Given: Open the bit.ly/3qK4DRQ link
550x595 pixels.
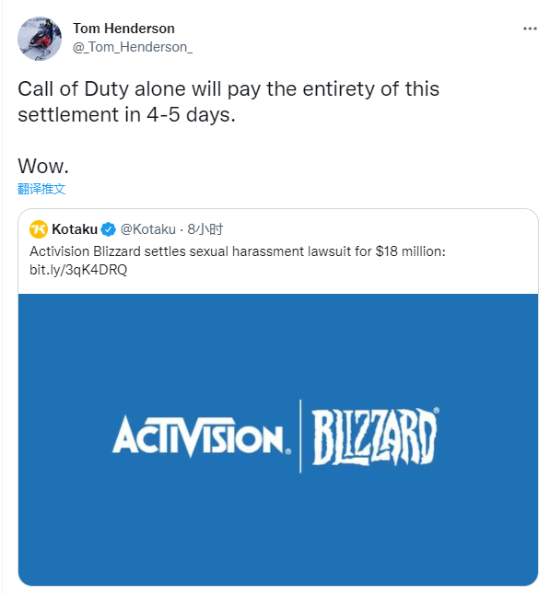Looking at the screenshot, I should point(78,270).
